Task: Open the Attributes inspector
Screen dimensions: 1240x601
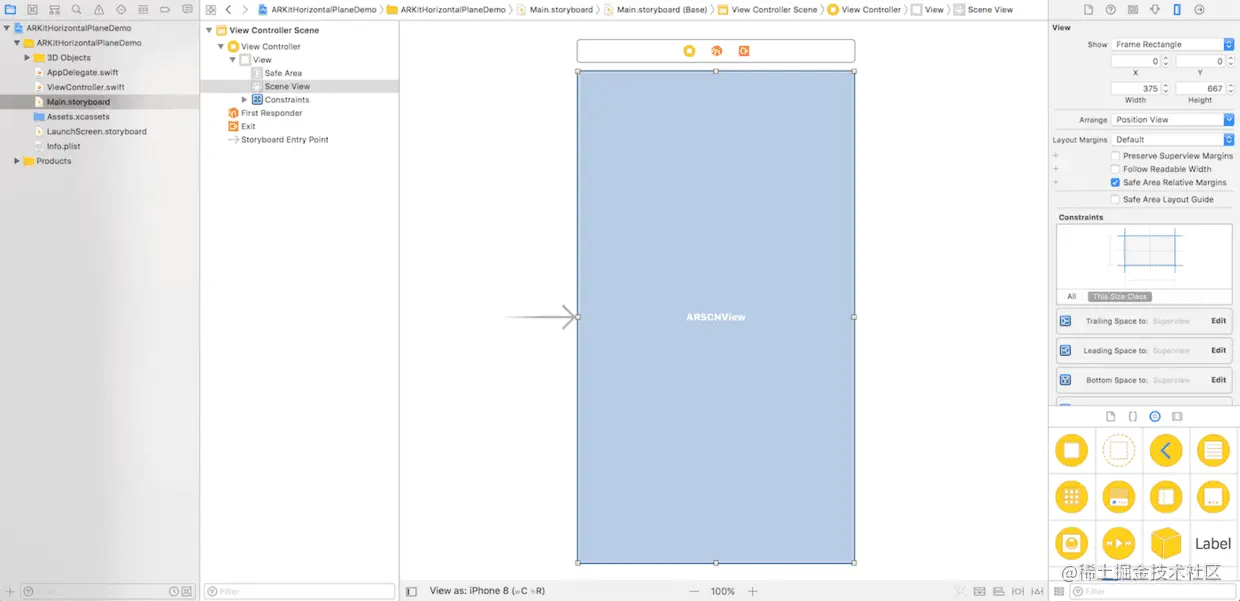Action: [1155, 9]
